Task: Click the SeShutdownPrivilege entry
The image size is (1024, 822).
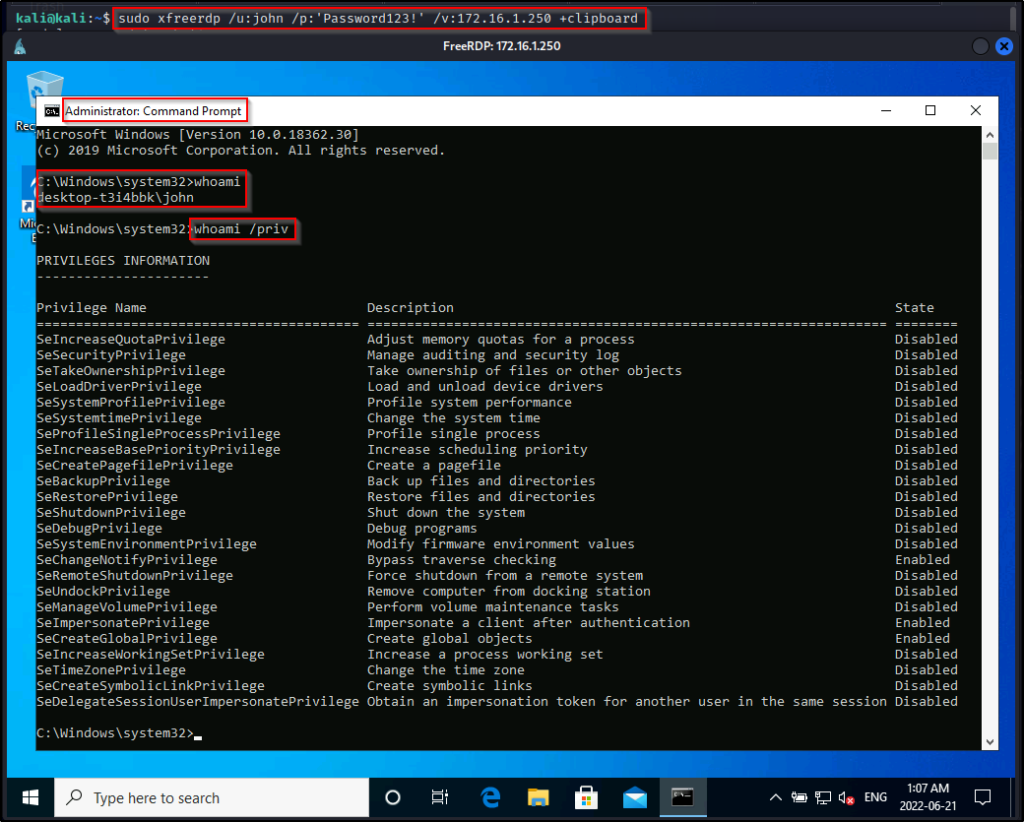Action: (111, 513)
